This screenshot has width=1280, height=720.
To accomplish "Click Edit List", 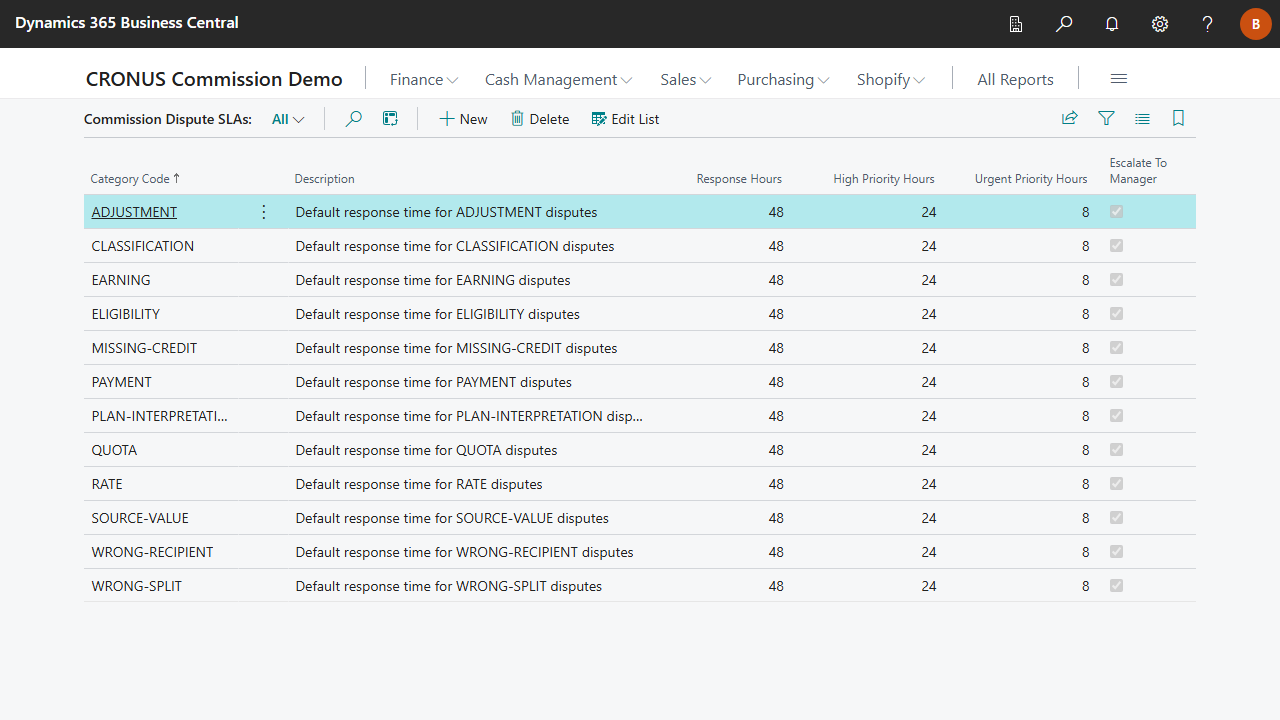I will point(625,119).
